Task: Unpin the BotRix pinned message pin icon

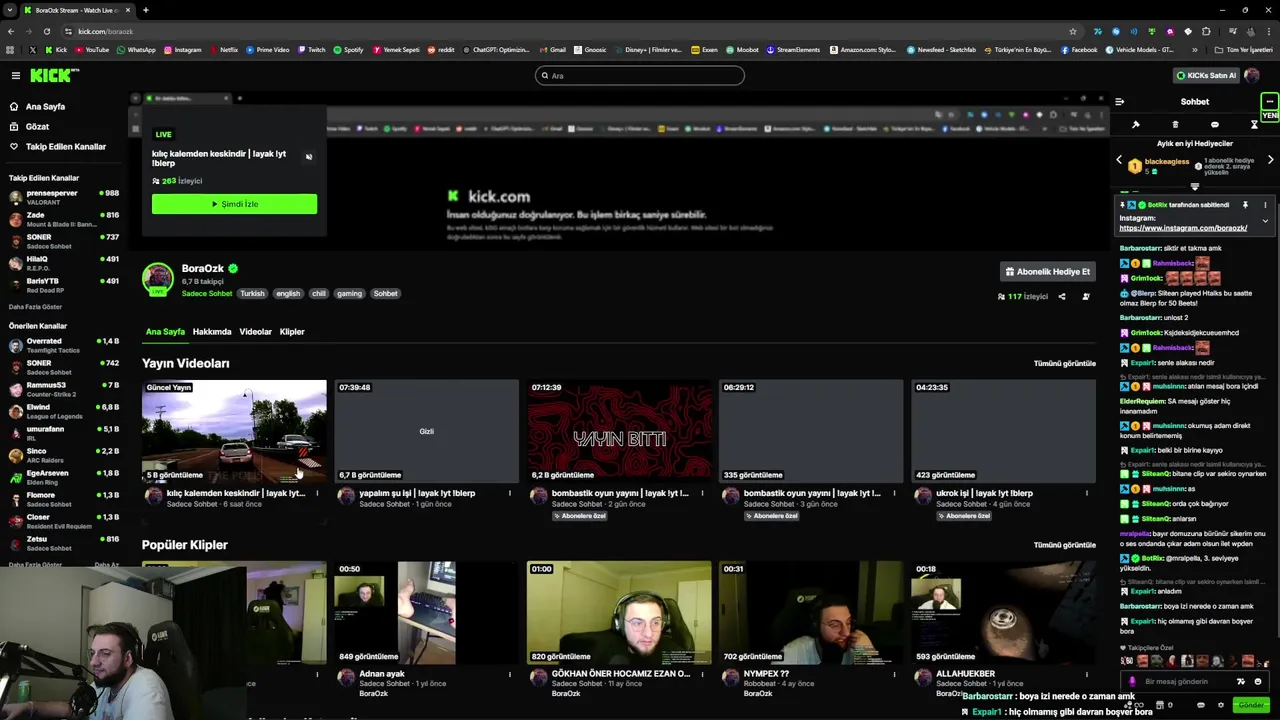Action: [1245, 205]
